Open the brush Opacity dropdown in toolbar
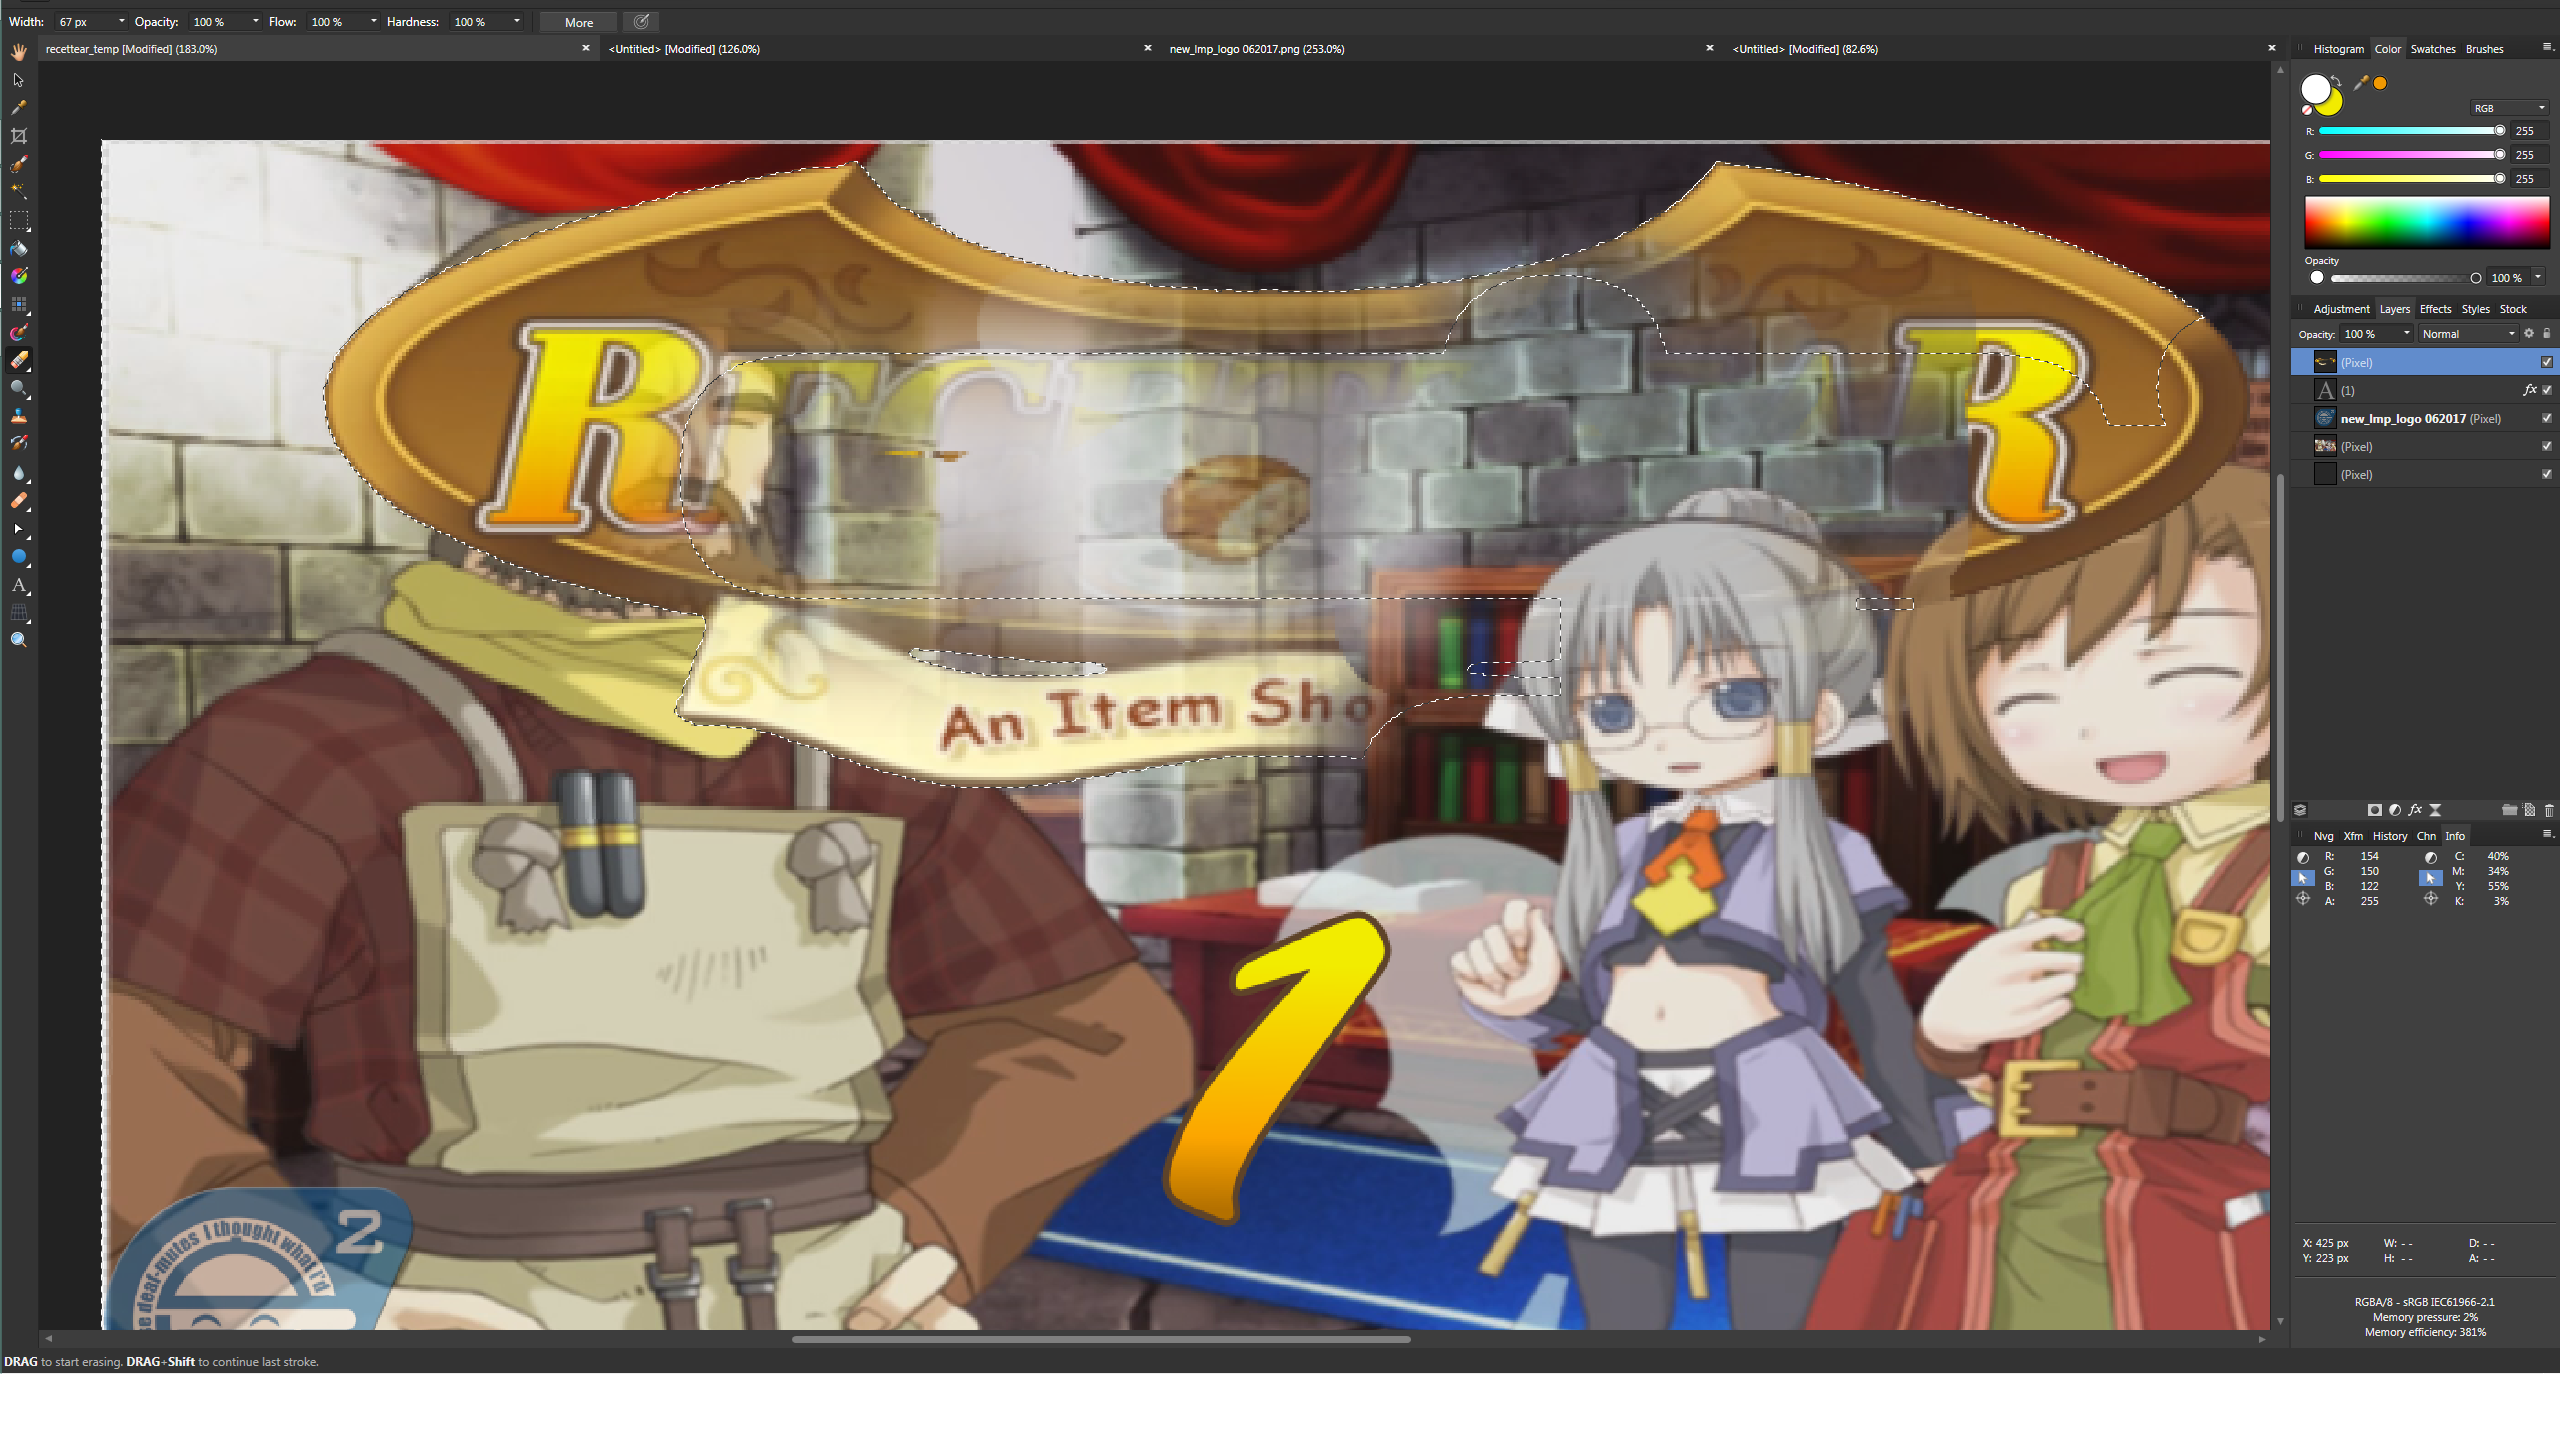 tap(256, 22)
